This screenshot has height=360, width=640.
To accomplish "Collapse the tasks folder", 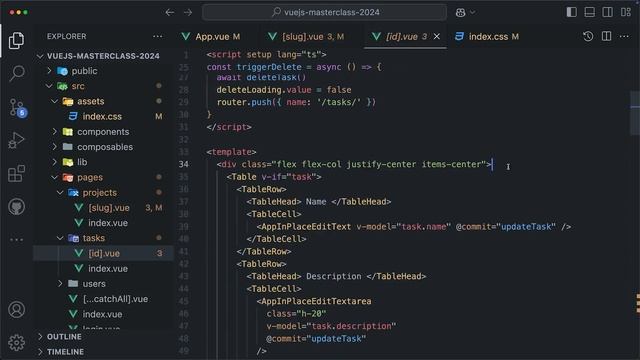I will click(x=60, y=238).
